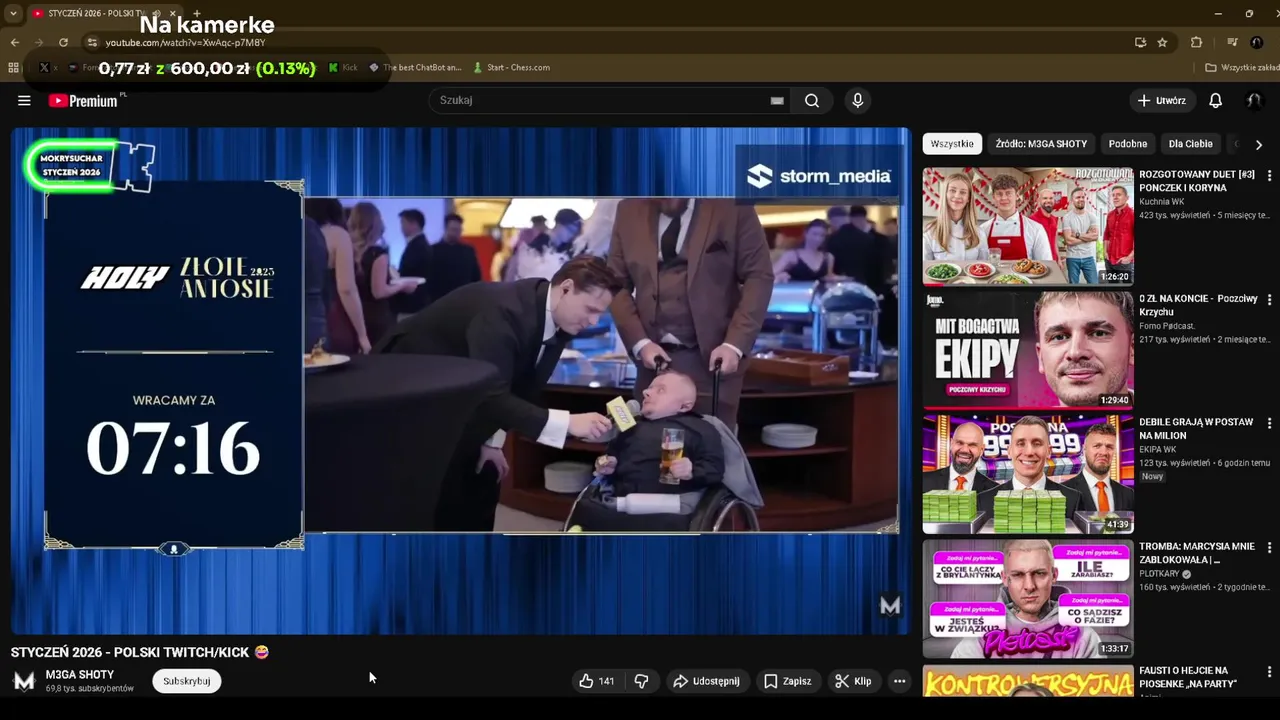Open the M3GA SHOTY channel name link
The image size is (1280, 720).
[80, 675]
